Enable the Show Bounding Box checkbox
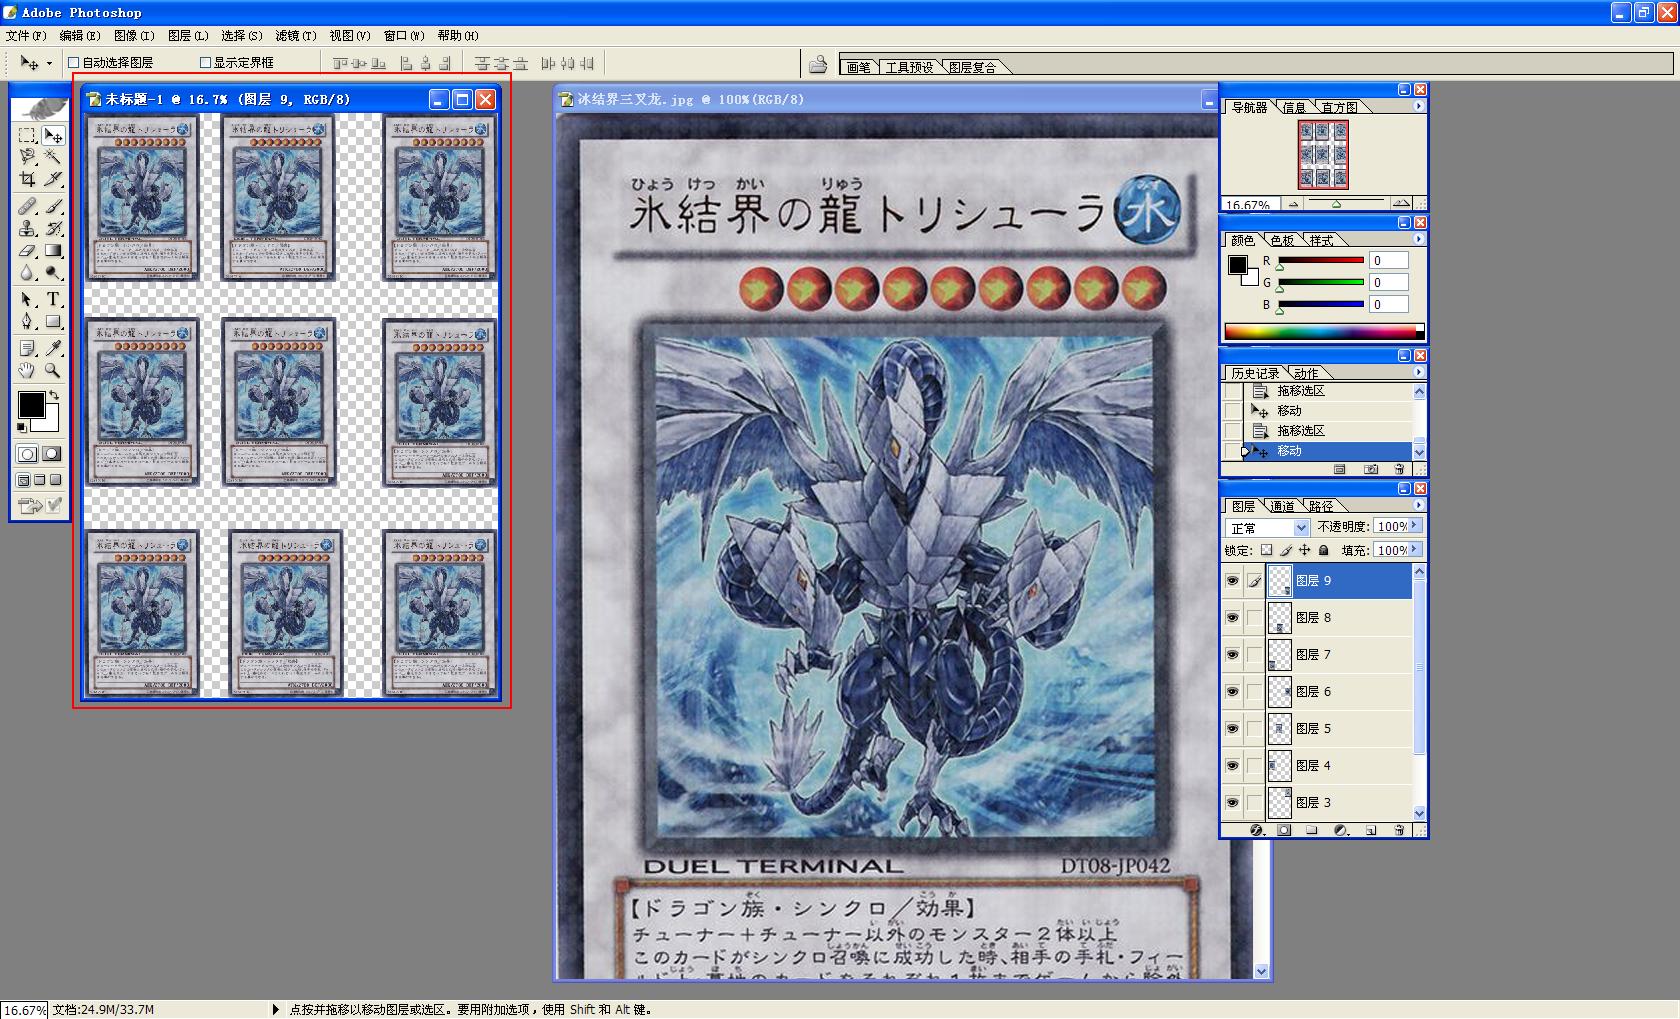 pyautogui.click(x=205, y=62)
